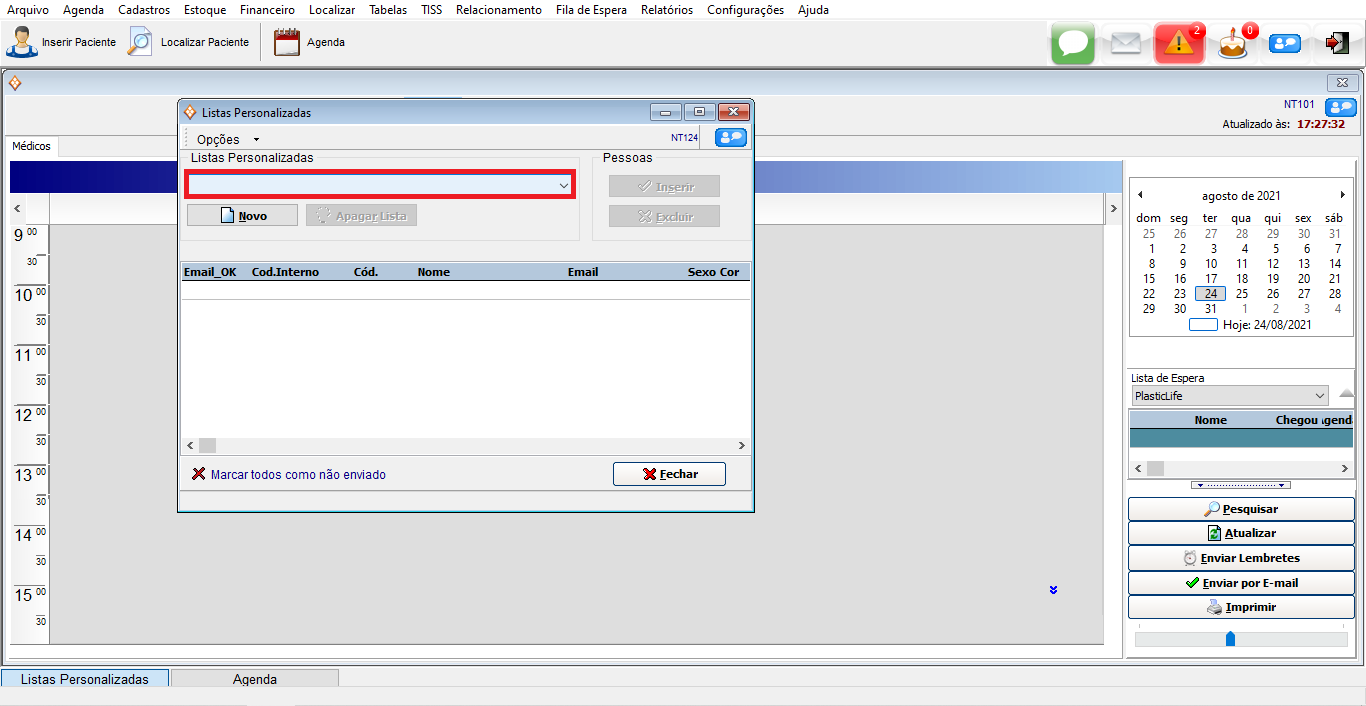The height and width of the screenshot is (706, 1366).
Task: Open the Localizar Paciente search icon
Action: 140,42
